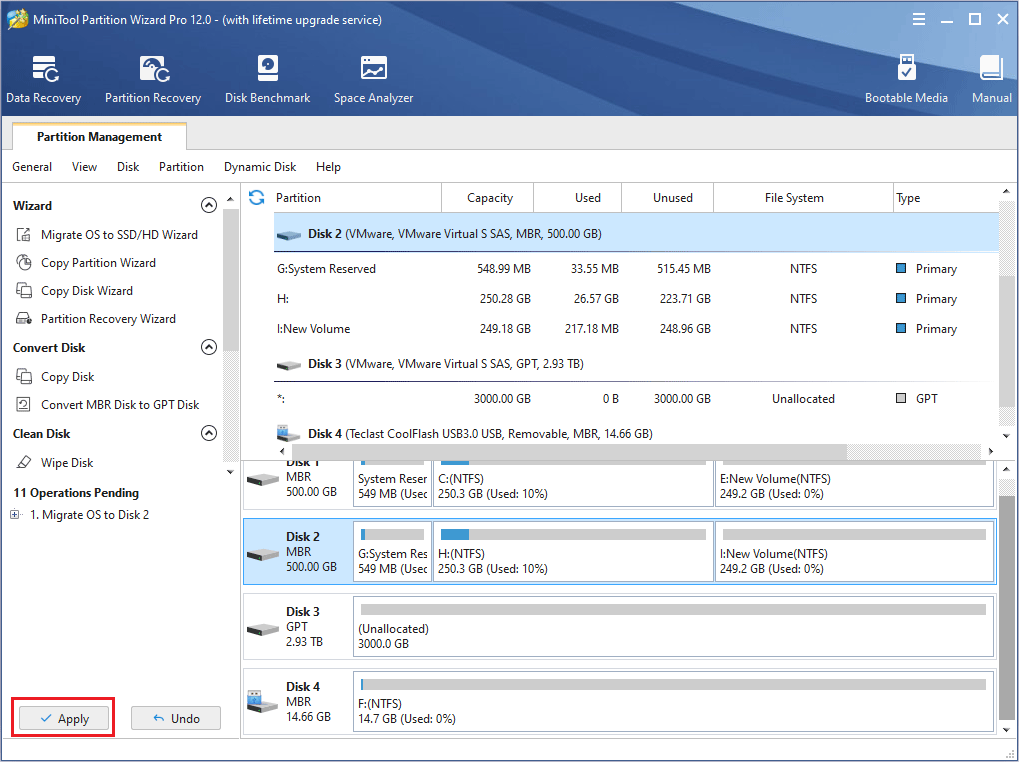Select F:(NTFS) block on Disk 4
Image resolution: width=1019 pixels, height=762 pixels.
(x=674, y=702)
